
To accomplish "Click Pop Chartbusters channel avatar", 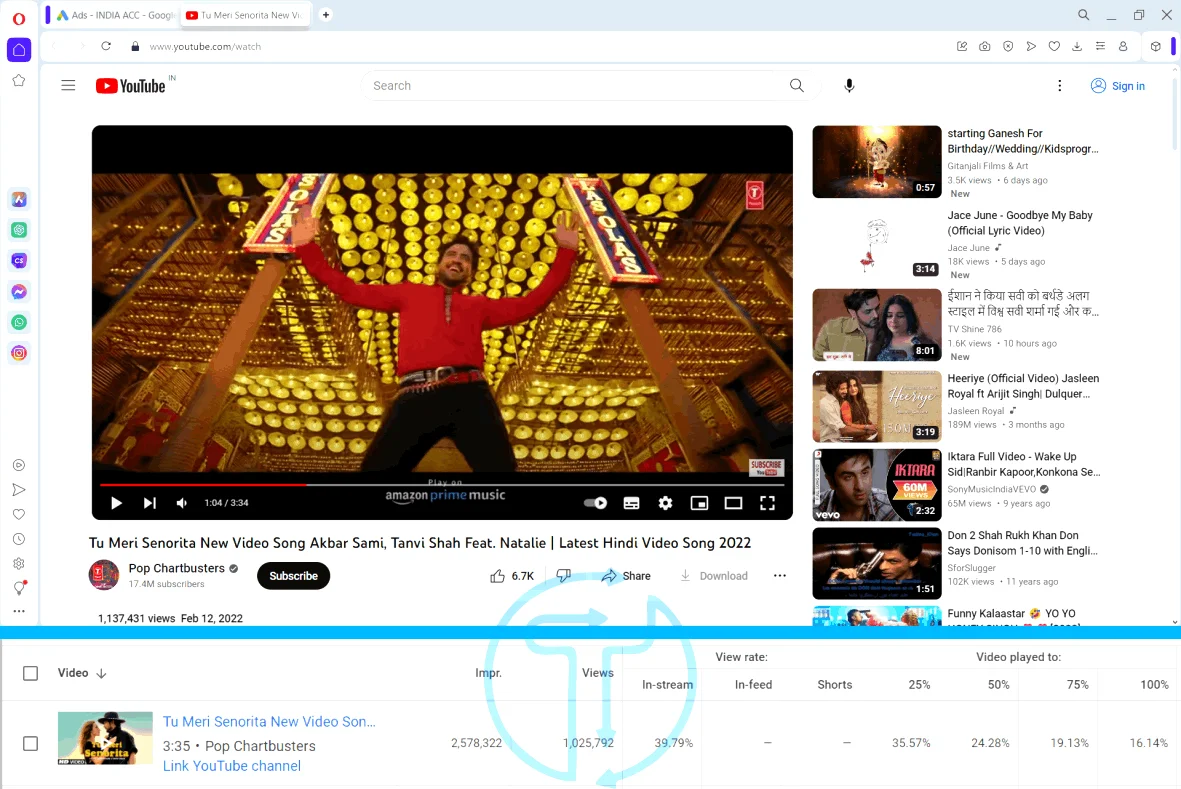I will [x=104, y=575].
